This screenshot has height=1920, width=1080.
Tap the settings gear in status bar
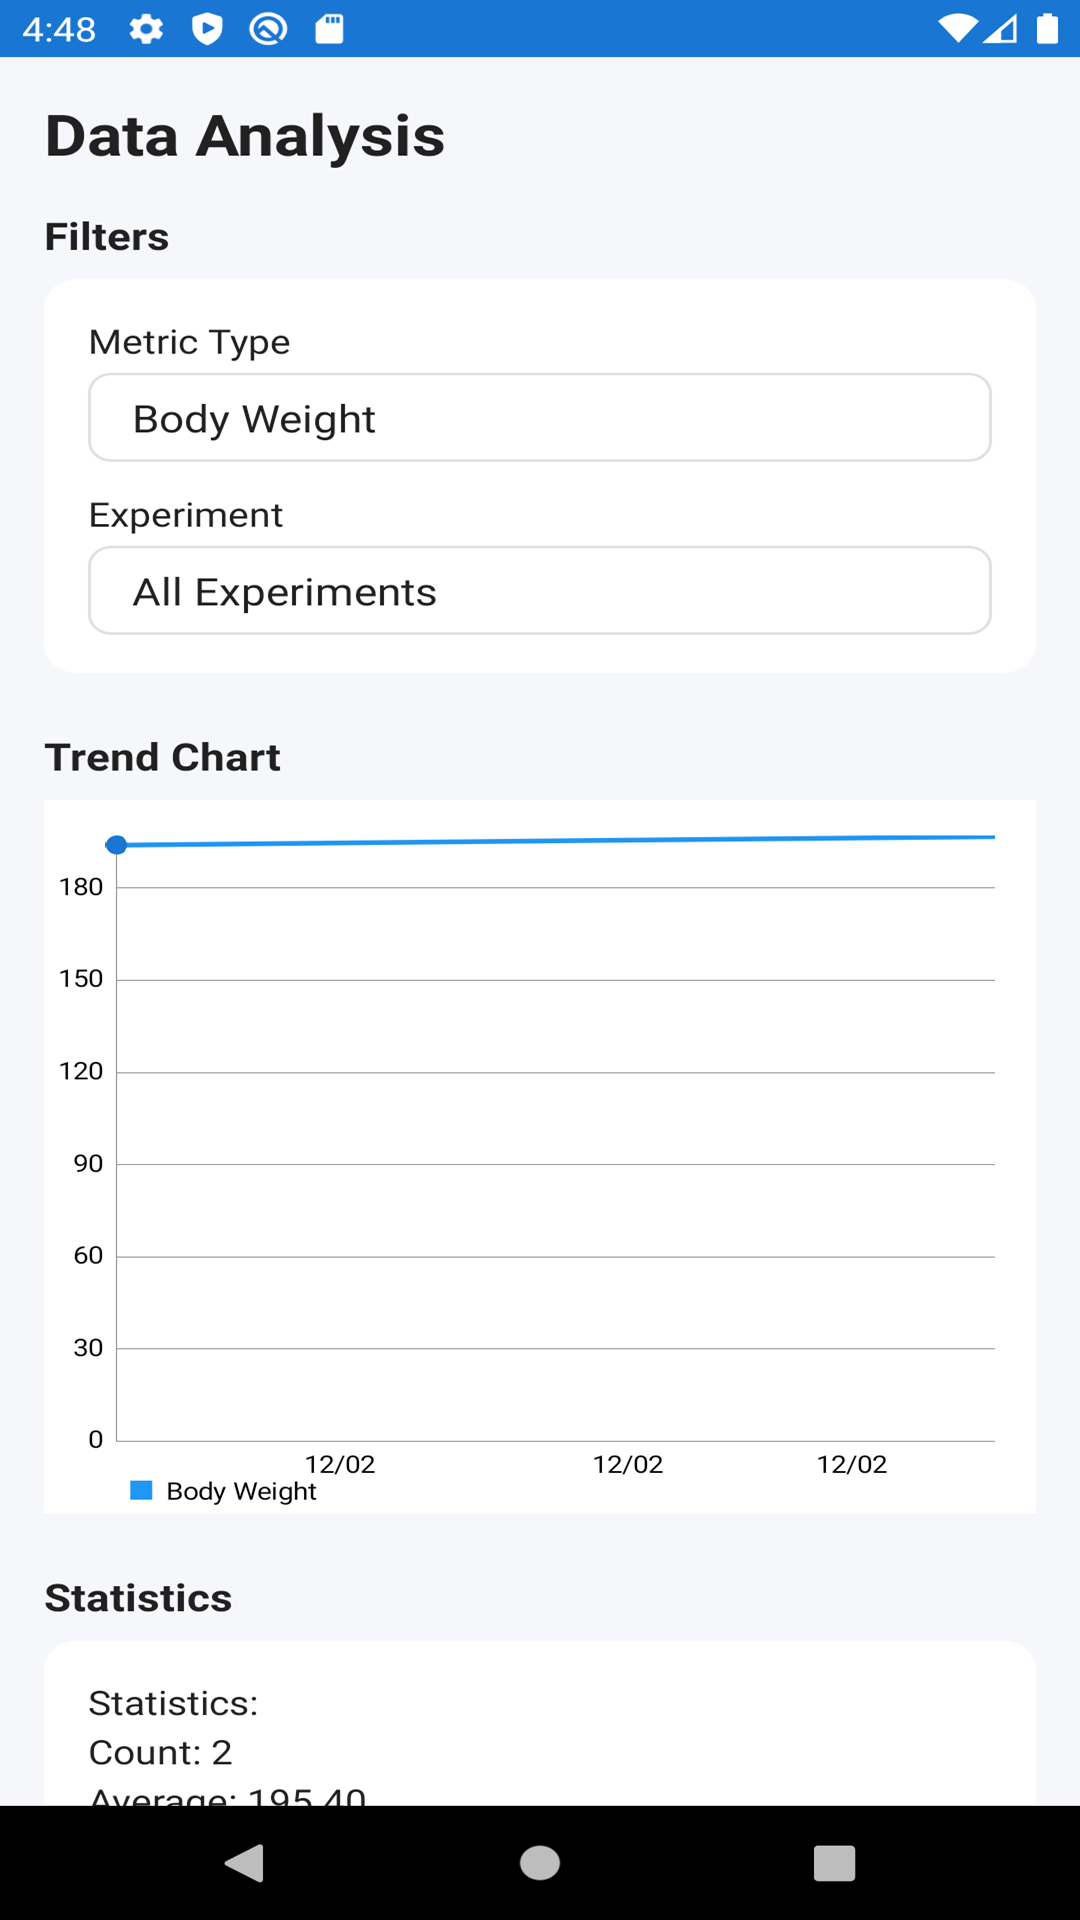[146, 29]
